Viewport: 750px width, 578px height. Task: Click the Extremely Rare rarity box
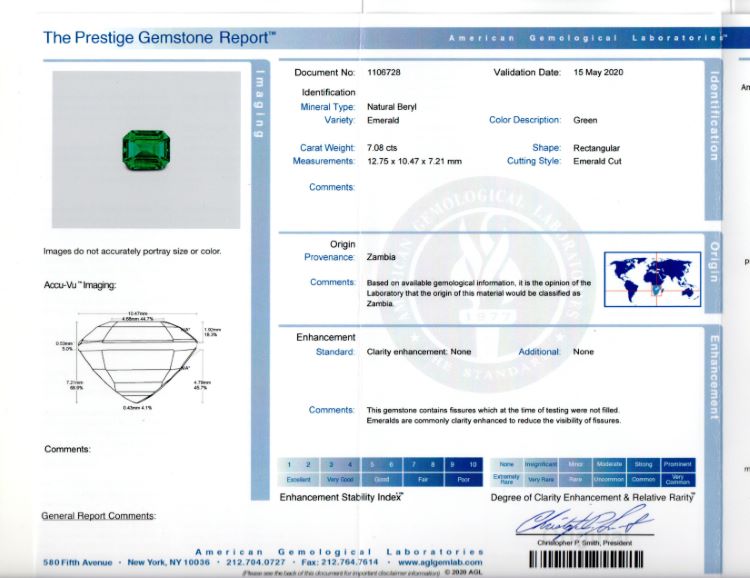[507, 479]
